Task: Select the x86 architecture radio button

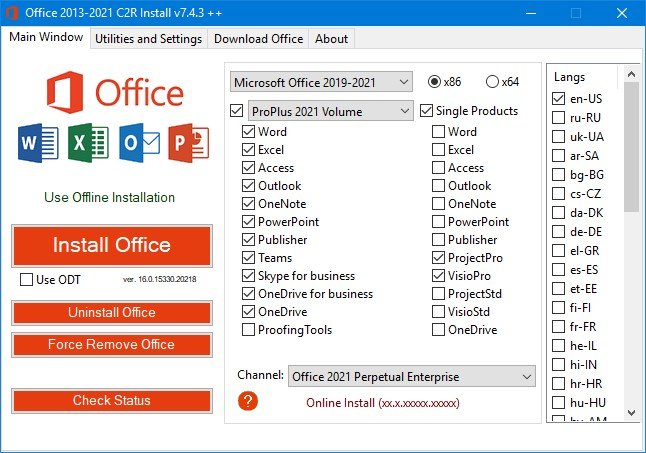Action: pos(434,82)
